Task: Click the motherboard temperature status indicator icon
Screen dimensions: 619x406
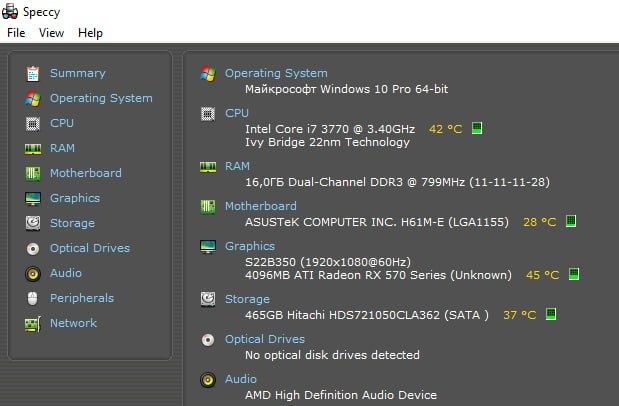Action: coord(571,221)
